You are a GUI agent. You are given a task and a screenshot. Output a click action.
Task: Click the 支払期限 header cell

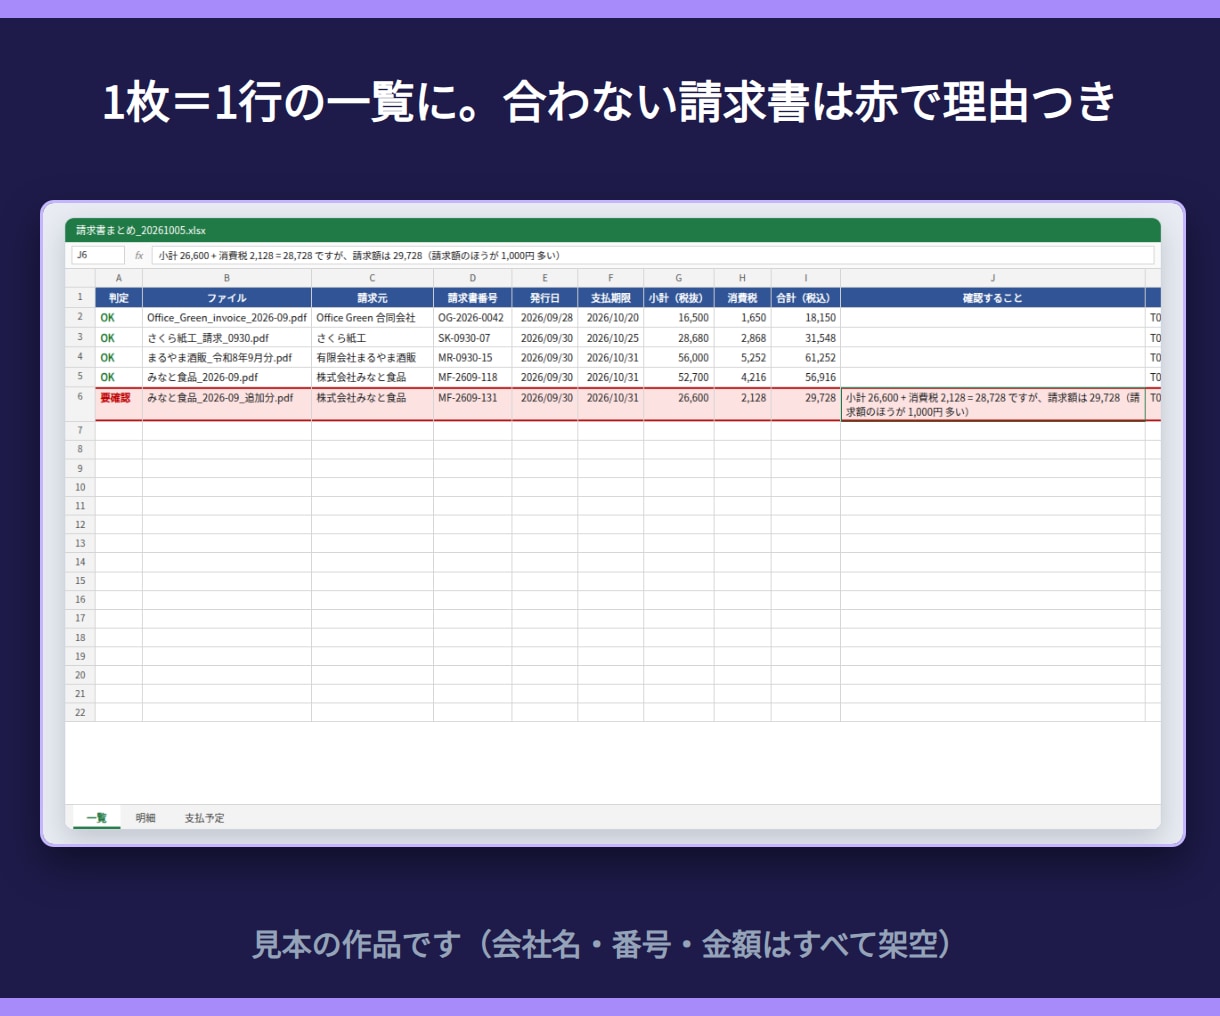611,298
